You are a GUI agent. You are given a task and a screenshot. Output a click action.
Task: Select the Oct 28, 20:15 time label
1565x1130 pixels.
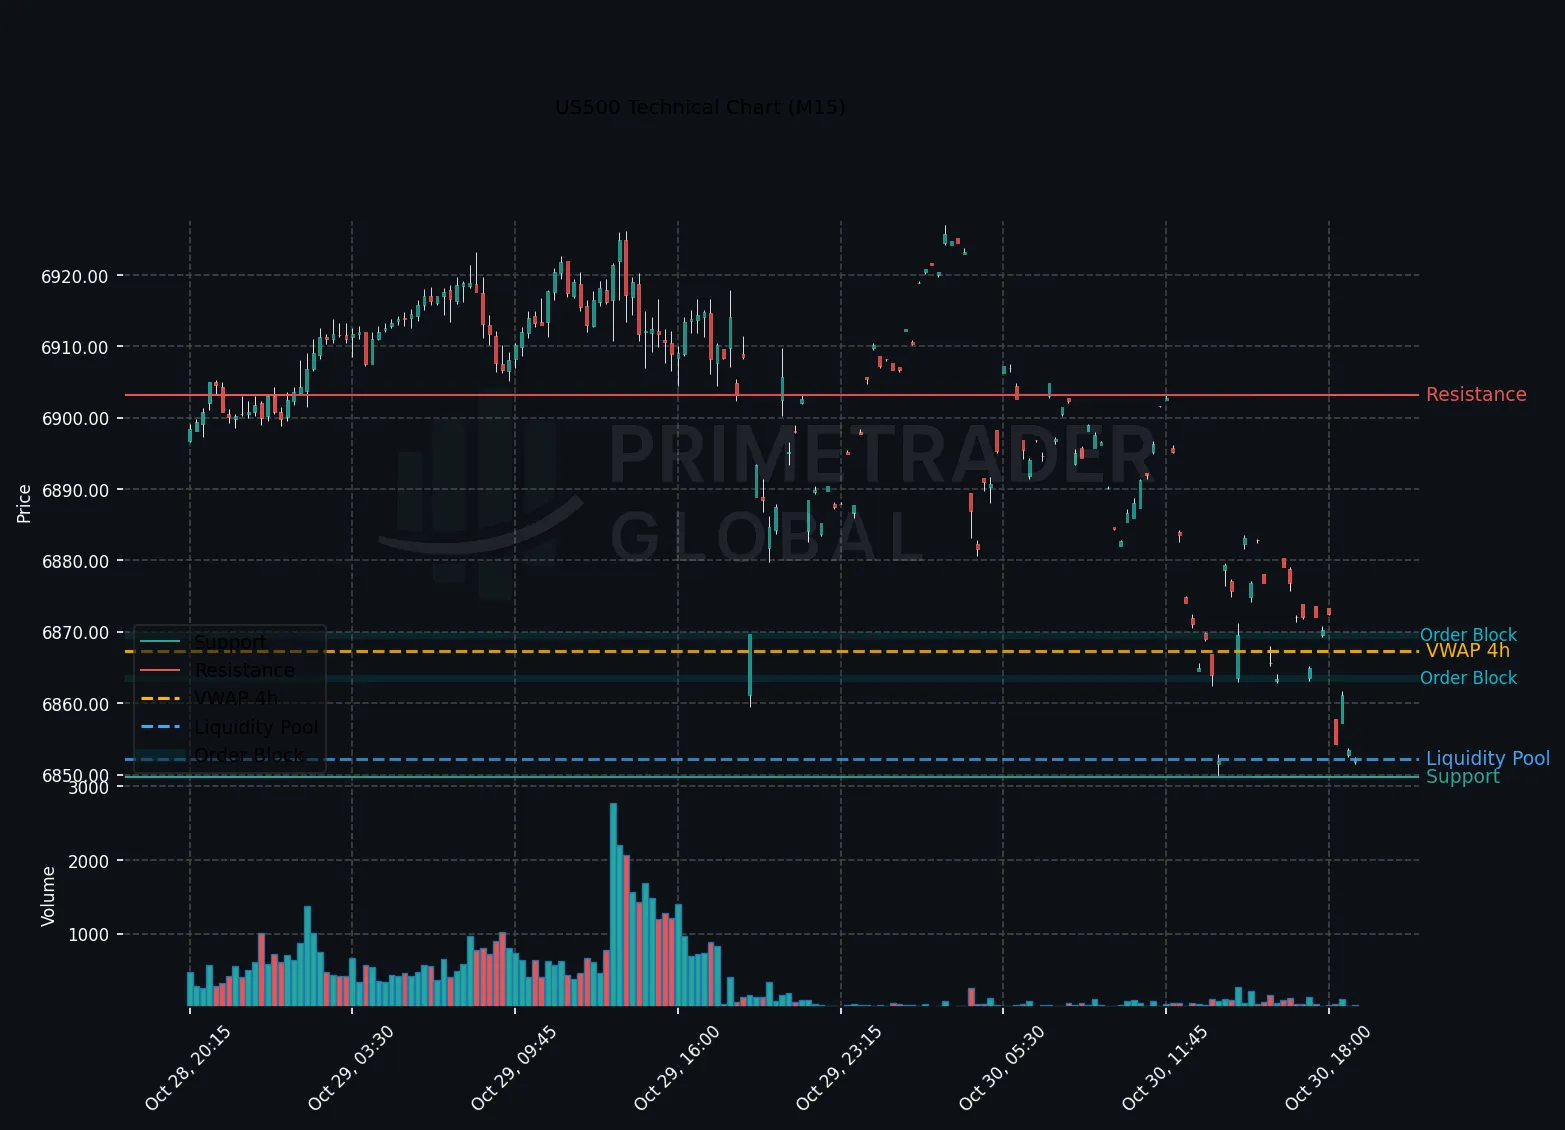click(187, 1068)
